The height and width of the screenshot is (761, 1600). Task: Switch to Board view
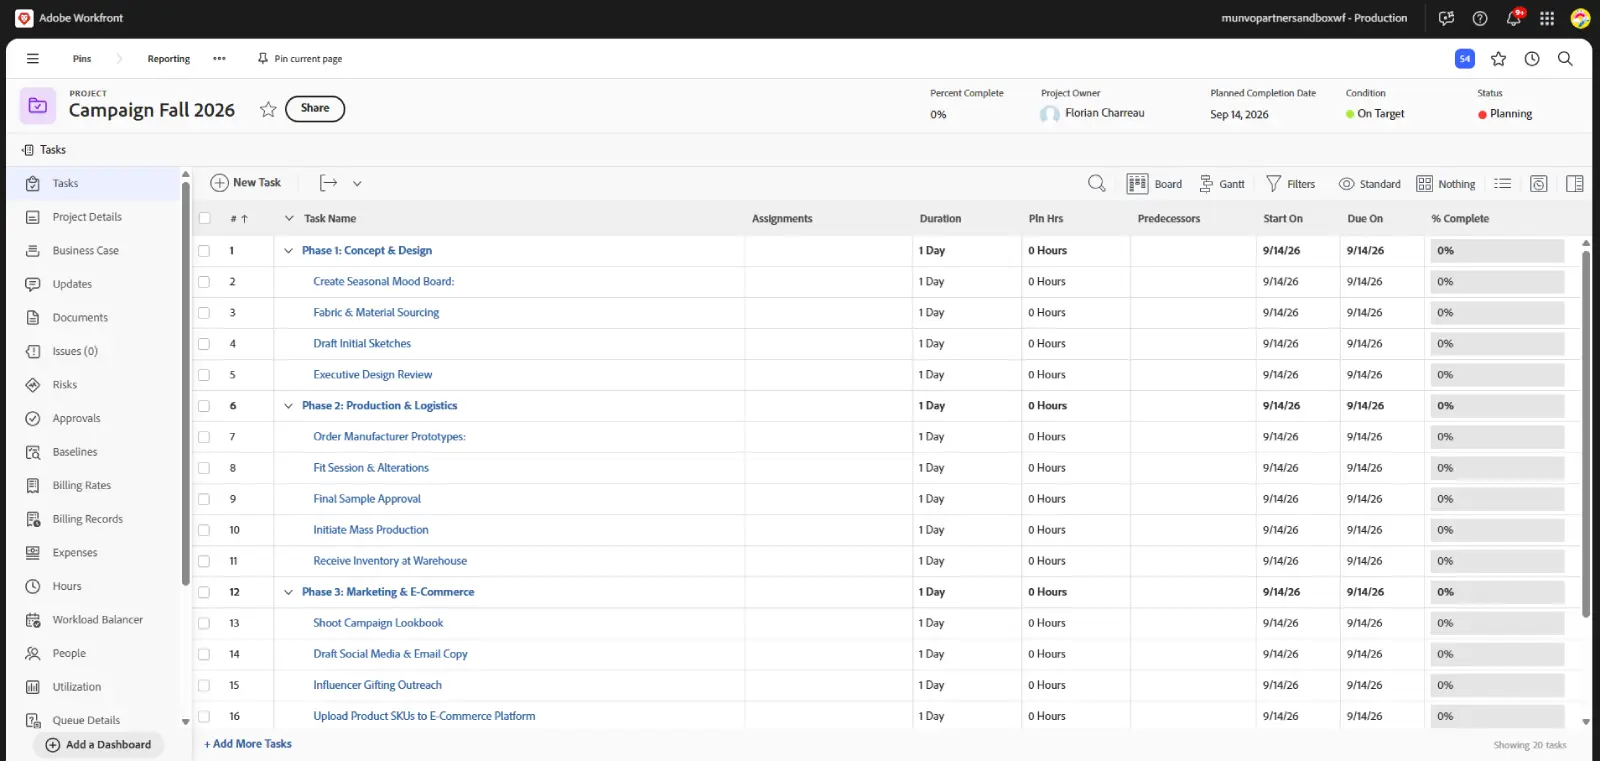click(1154, 184)
